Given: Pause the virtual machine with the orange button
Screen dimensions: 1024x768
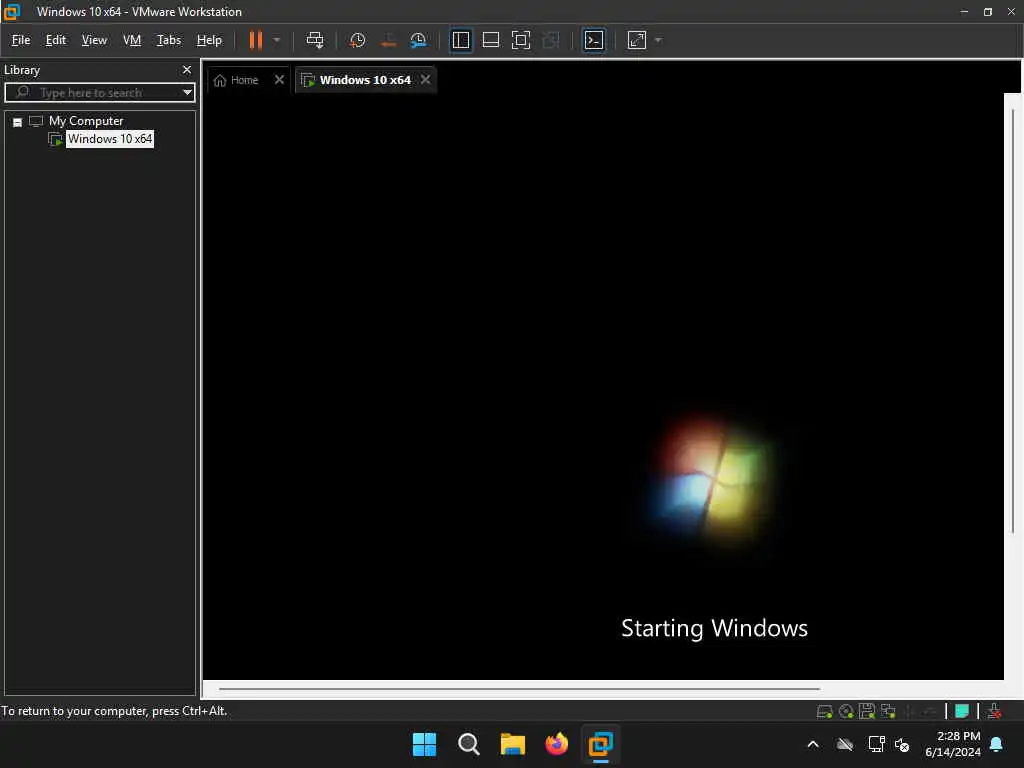Looking at the screenshot, I should click(255, 40).
